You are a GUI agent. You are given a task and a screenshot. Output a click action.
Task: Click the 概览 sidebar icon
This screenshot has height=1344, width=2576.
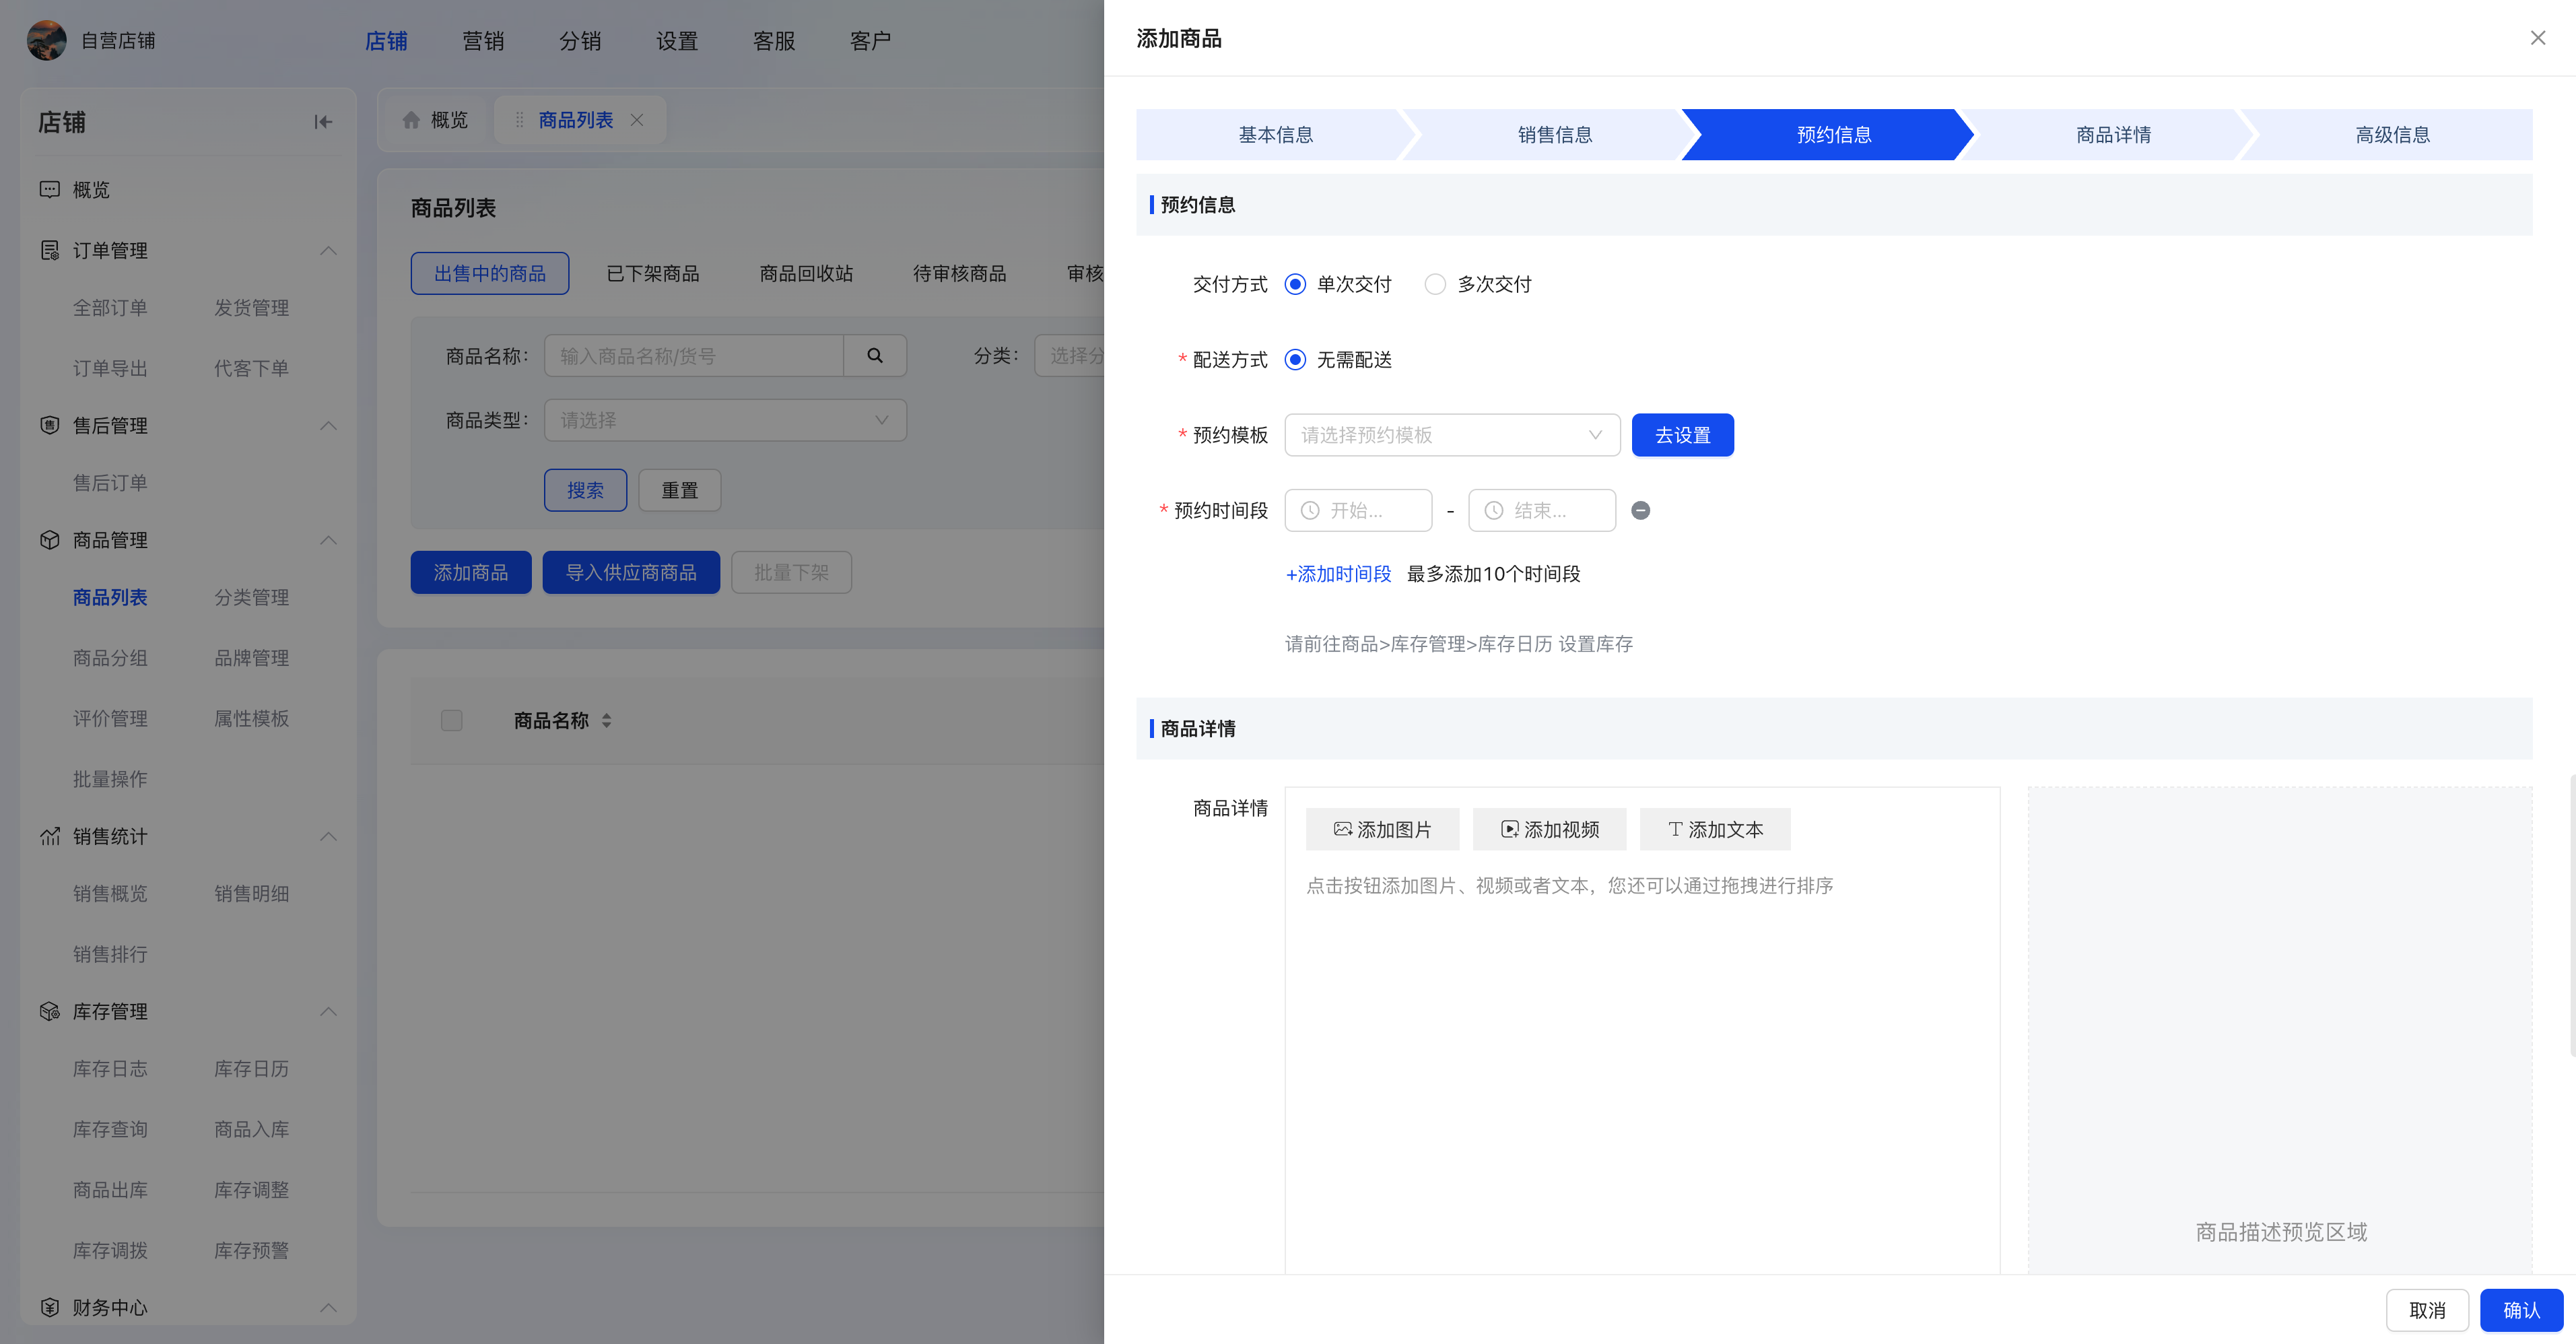49,189
